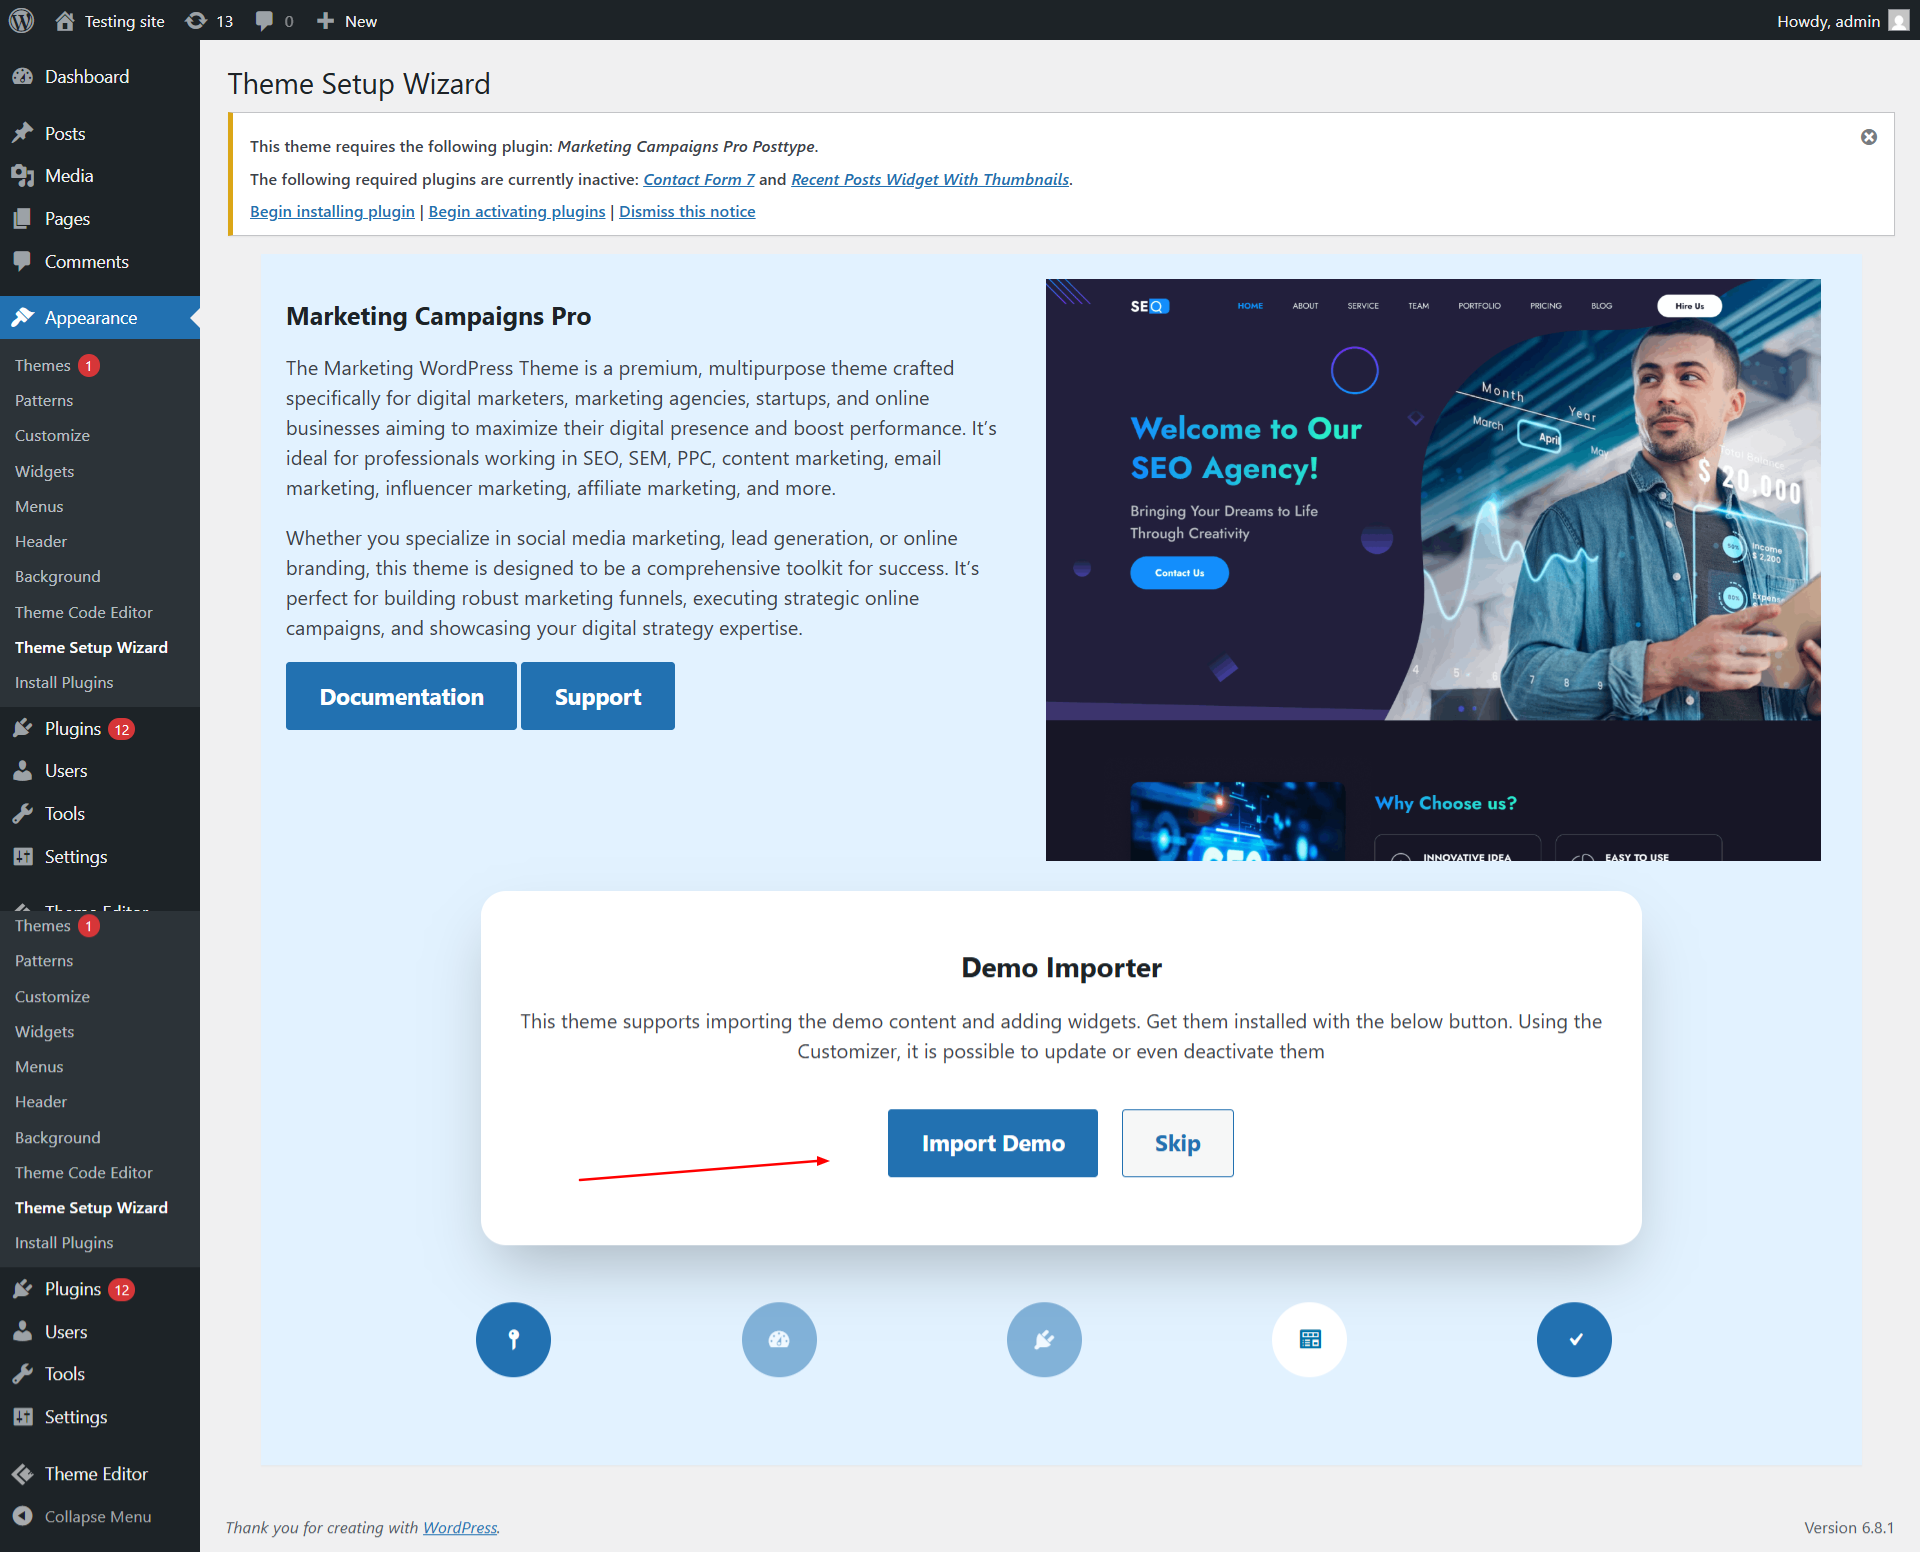
Task: Select the demo content table step icon
Action: [1309, 1340]
